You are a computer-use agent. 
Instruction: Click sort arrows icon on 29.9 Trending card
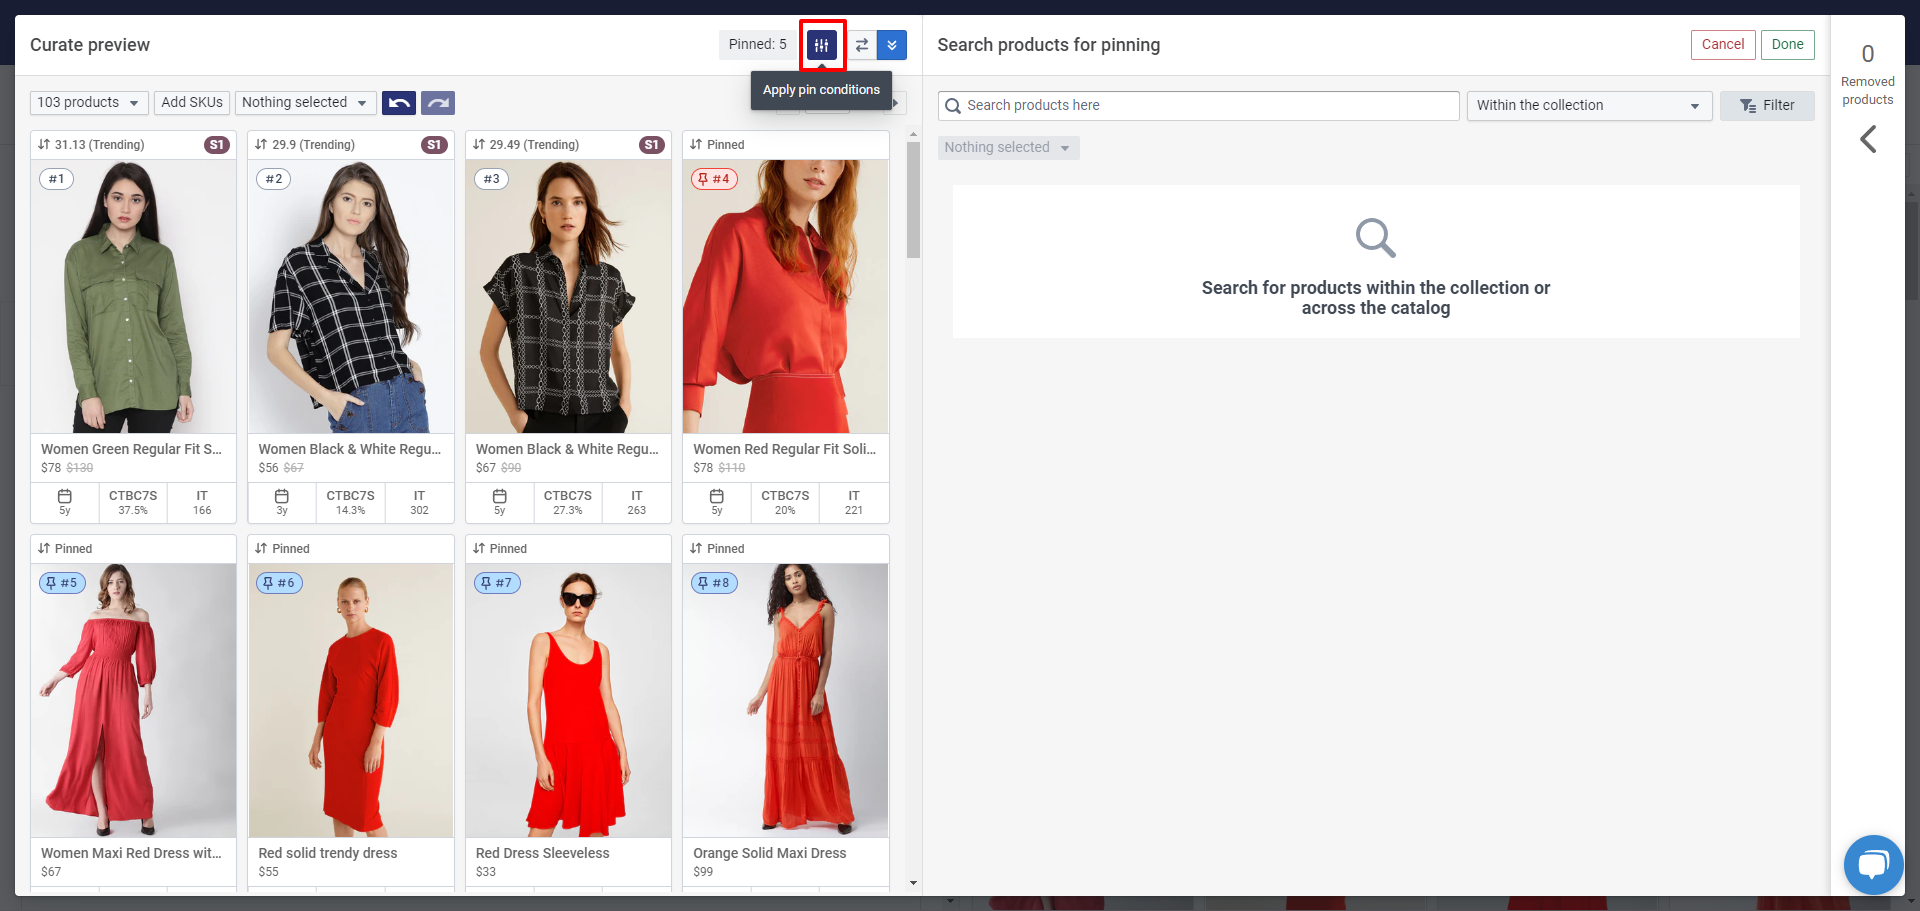261,145
